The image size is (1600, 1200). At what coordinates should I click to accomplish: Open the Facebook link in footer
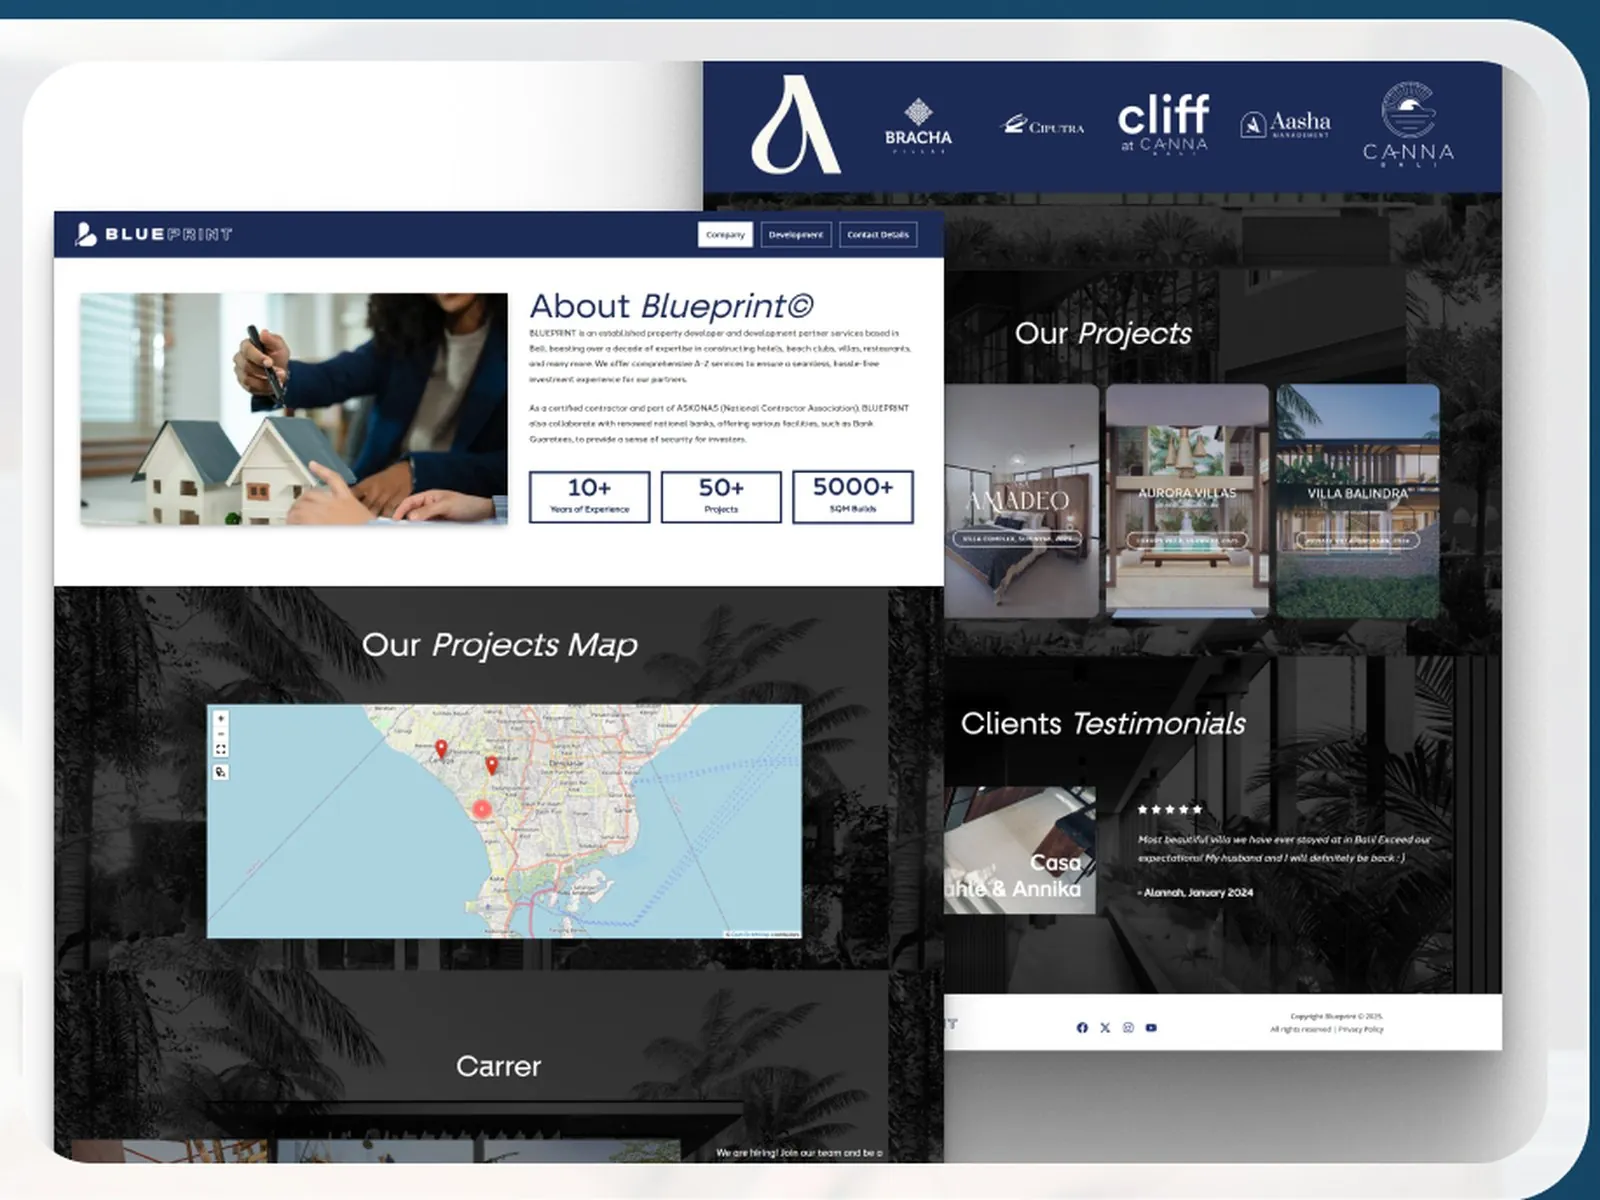(x=1082, y=1028)
